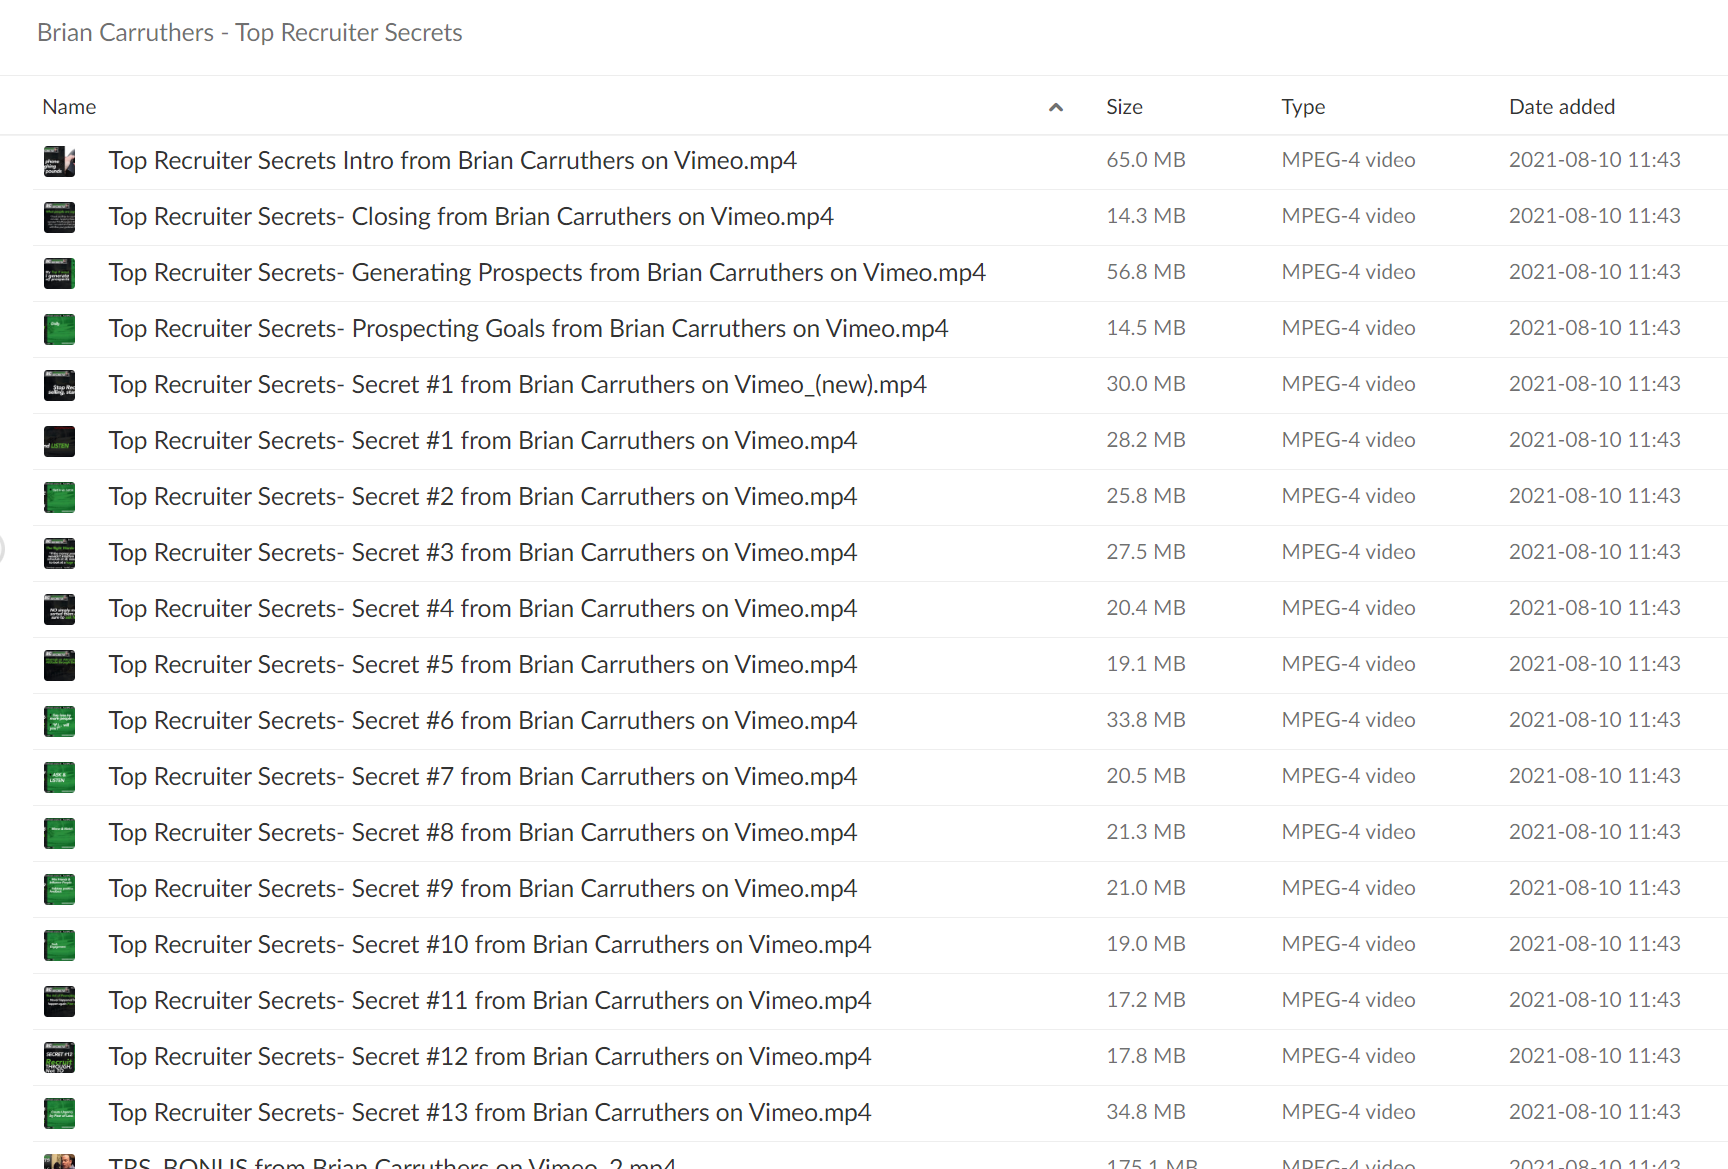Click the 65.0 MB size cell
Screen dimensions: 1728x1169
1146,160
